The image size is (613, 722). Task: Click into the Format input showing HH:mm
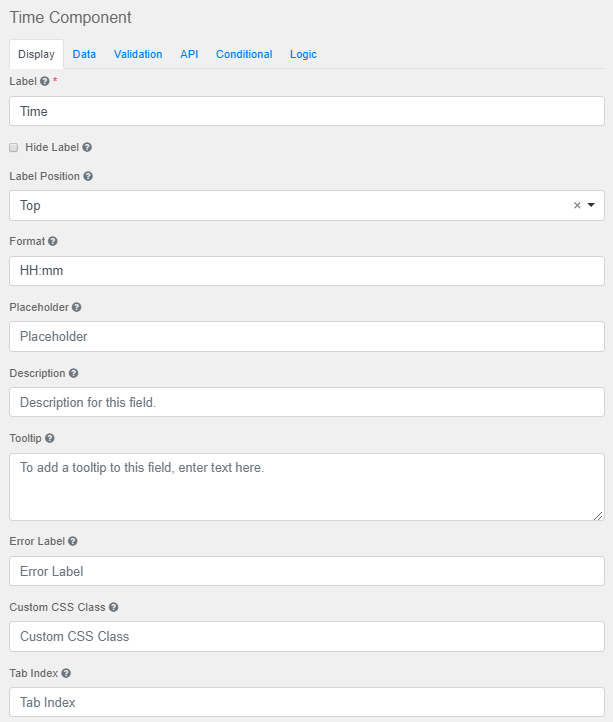pos(306,271)
